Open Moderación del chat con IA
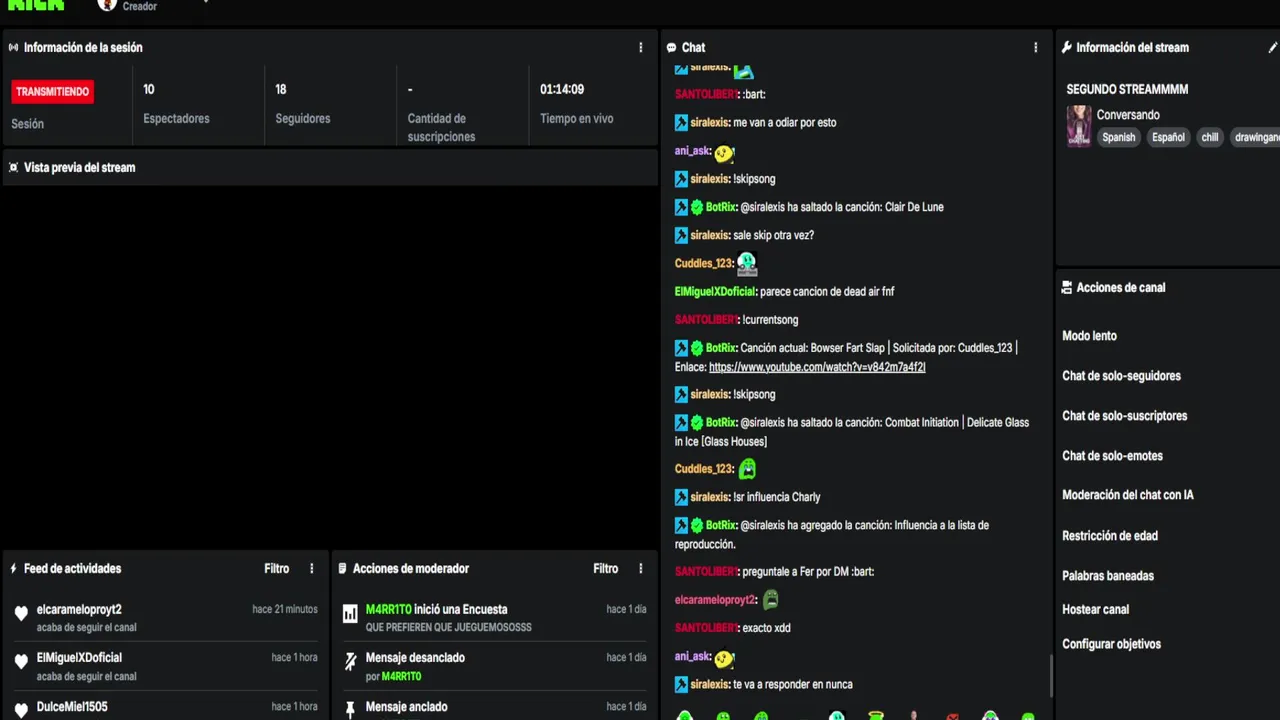The width and height of the screenshot is (1280, 720). click(x=1128, y=495)
